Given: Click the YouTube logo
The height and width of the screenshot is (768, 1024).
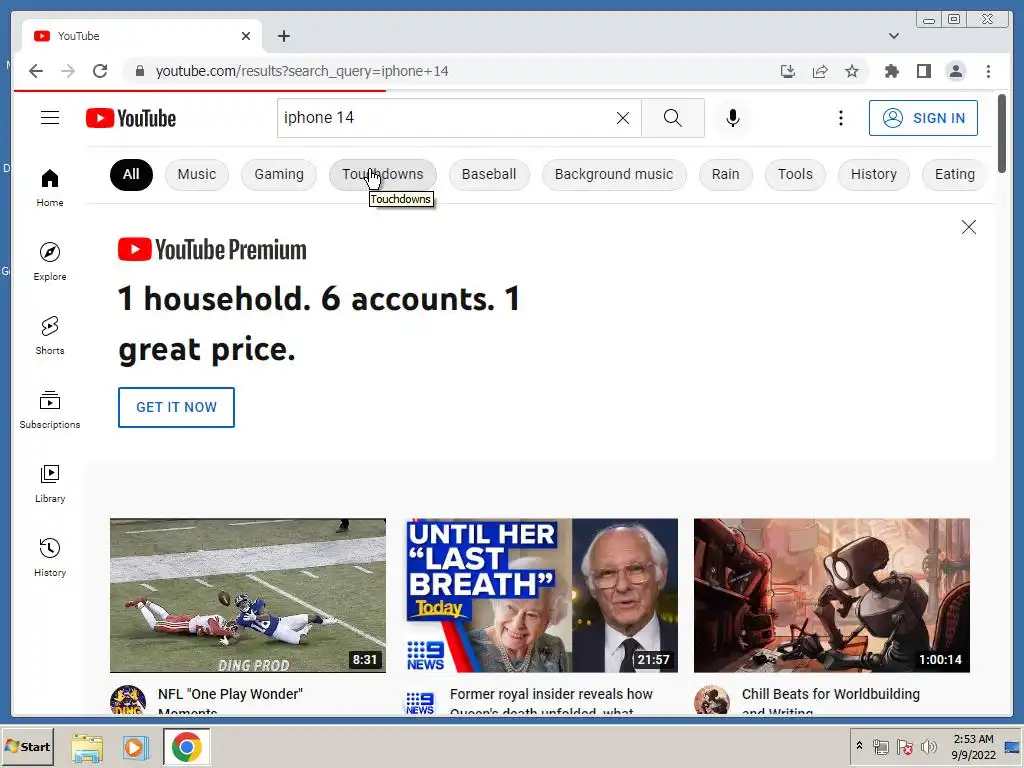Looking at the screenshot, I should tap(131, 118).
